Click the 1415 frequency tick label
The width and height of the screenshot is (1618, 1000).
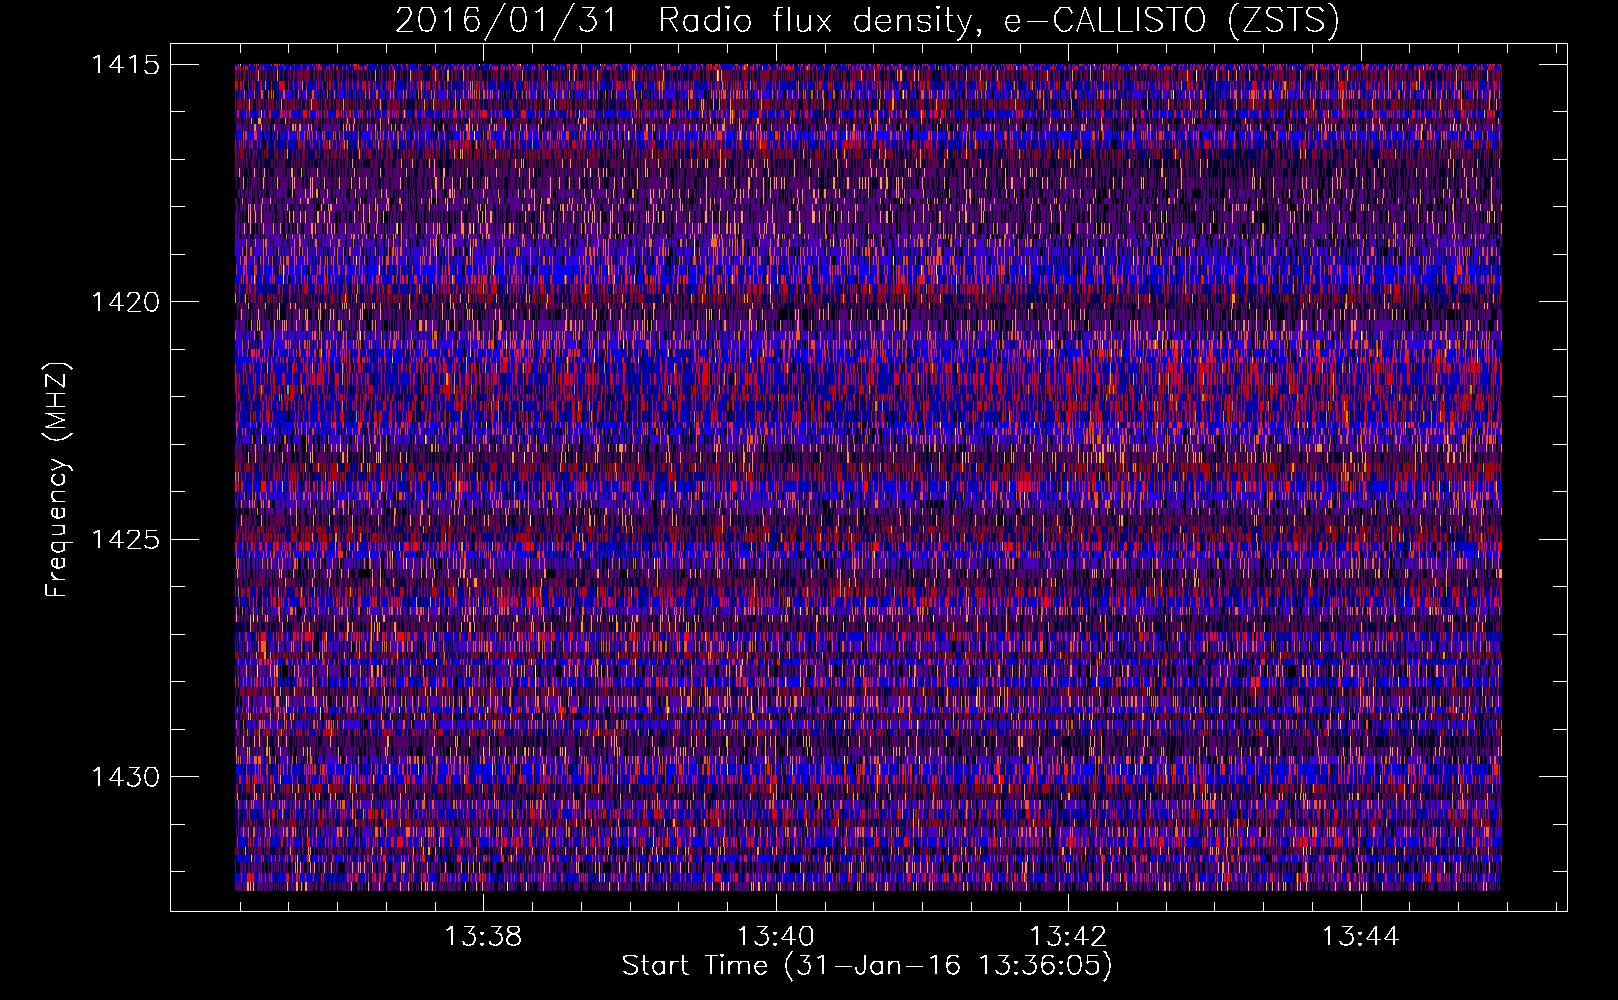126,65
